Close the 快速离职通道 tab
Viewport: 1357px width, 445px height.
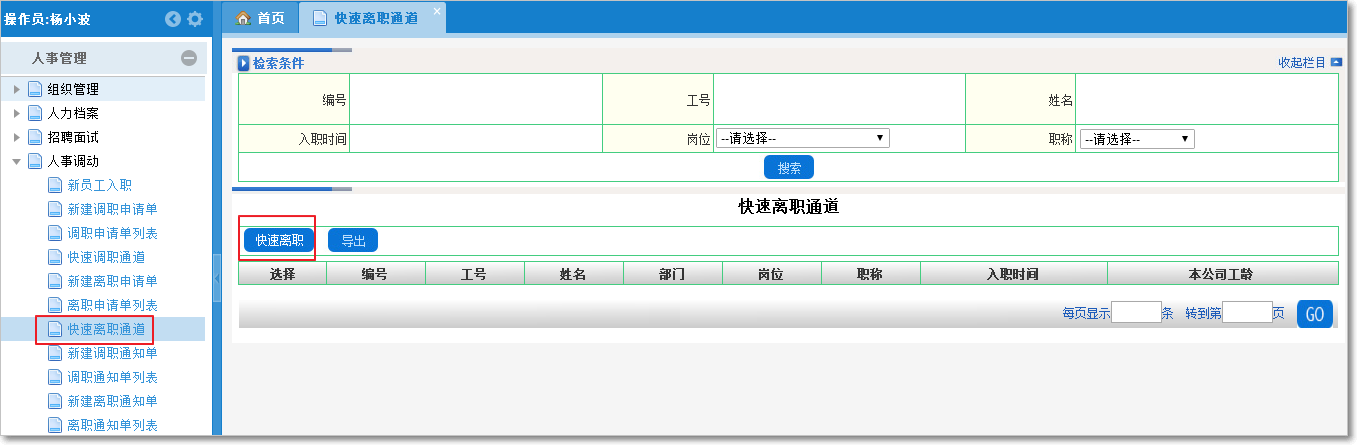[x=436, y=11]
